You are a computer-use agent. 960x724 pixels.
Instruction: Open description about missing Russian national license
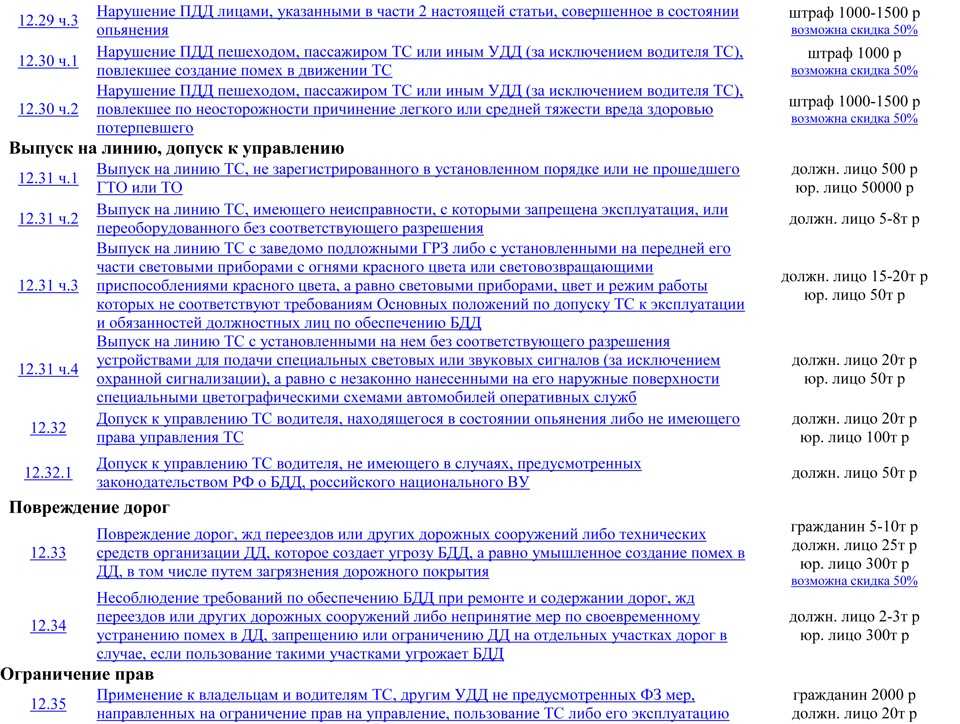coord(369,472)
